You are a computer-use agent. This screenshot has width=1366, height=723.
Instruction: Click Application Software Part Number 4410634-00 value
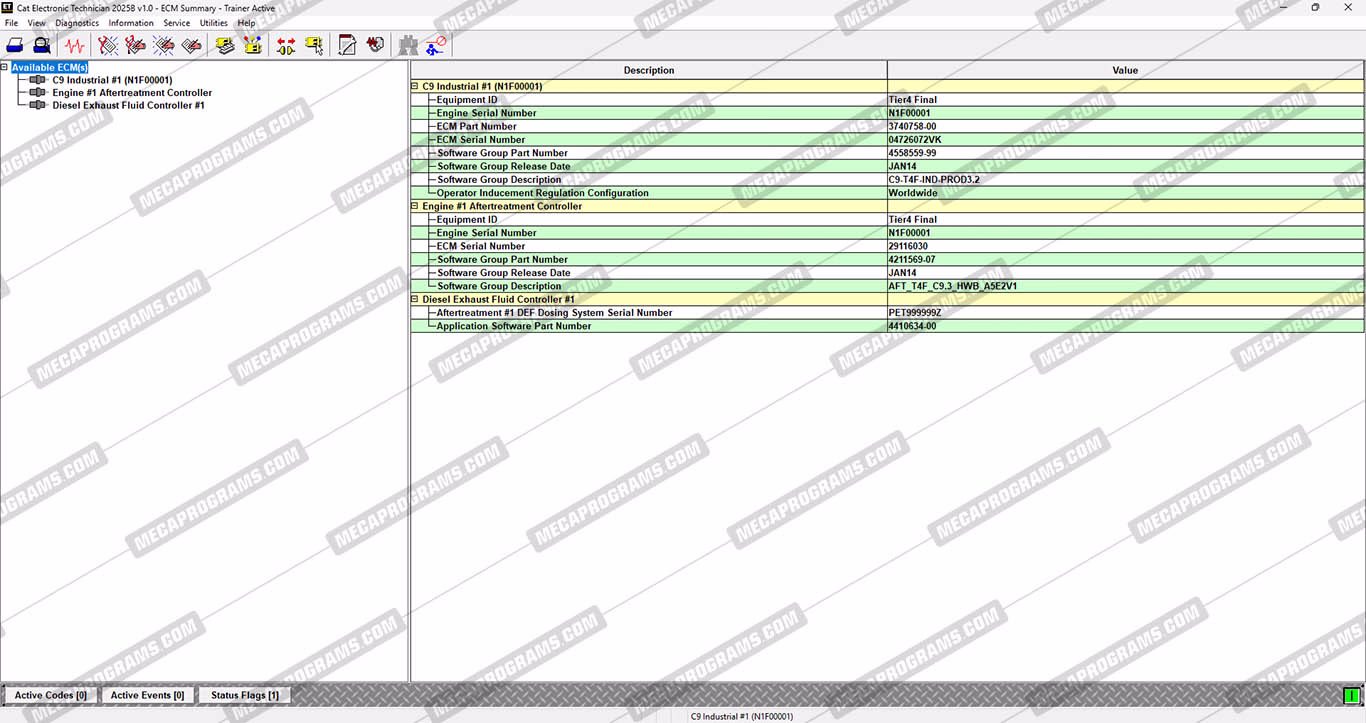coord(912,326)
